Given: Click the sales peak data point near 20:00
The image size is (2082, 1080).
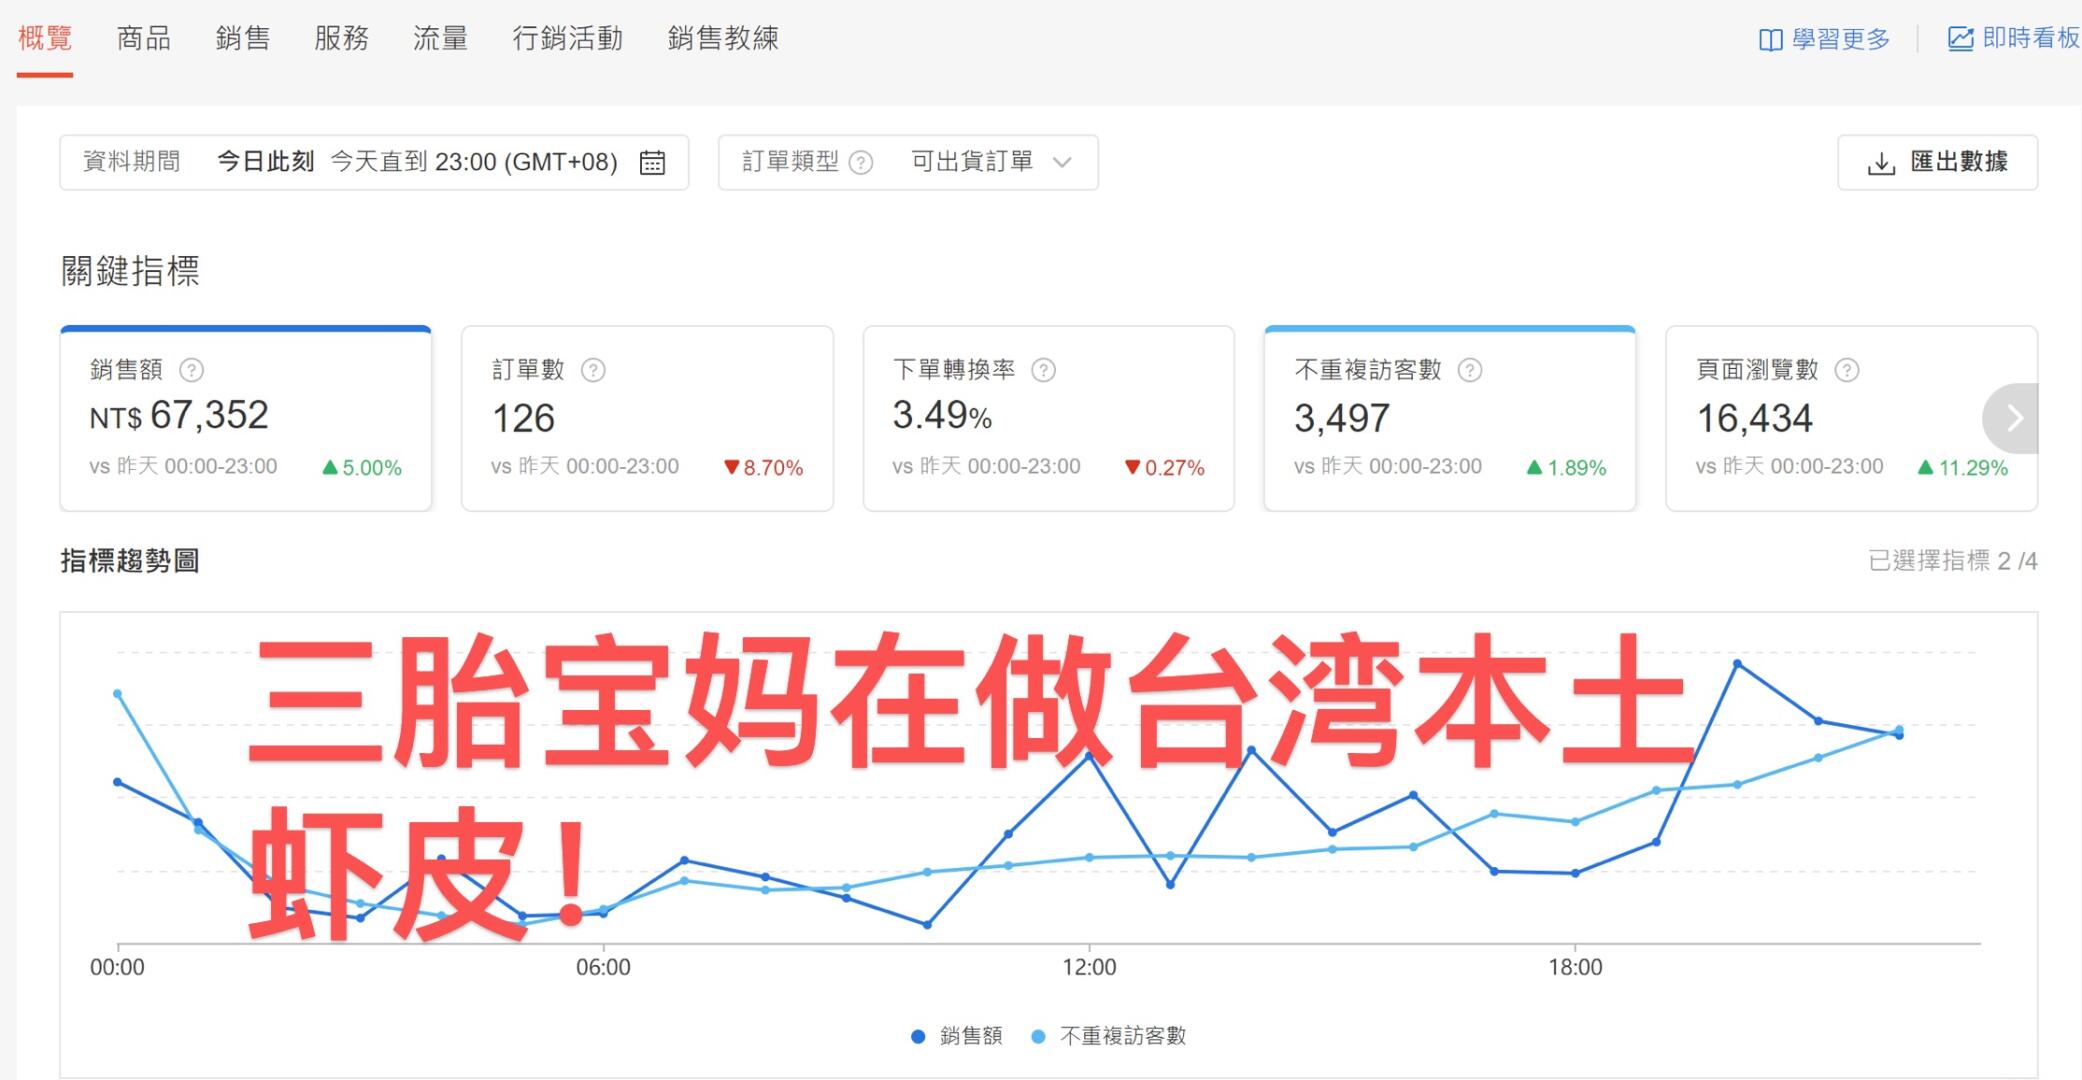Looking at the screenshot, I should (x=1738, y=663).
